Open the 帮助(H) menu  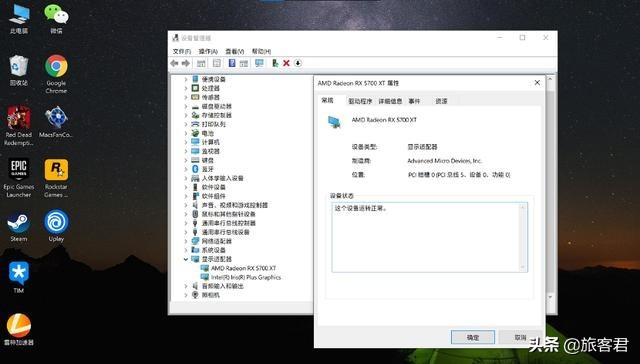(x=261, y=51)
